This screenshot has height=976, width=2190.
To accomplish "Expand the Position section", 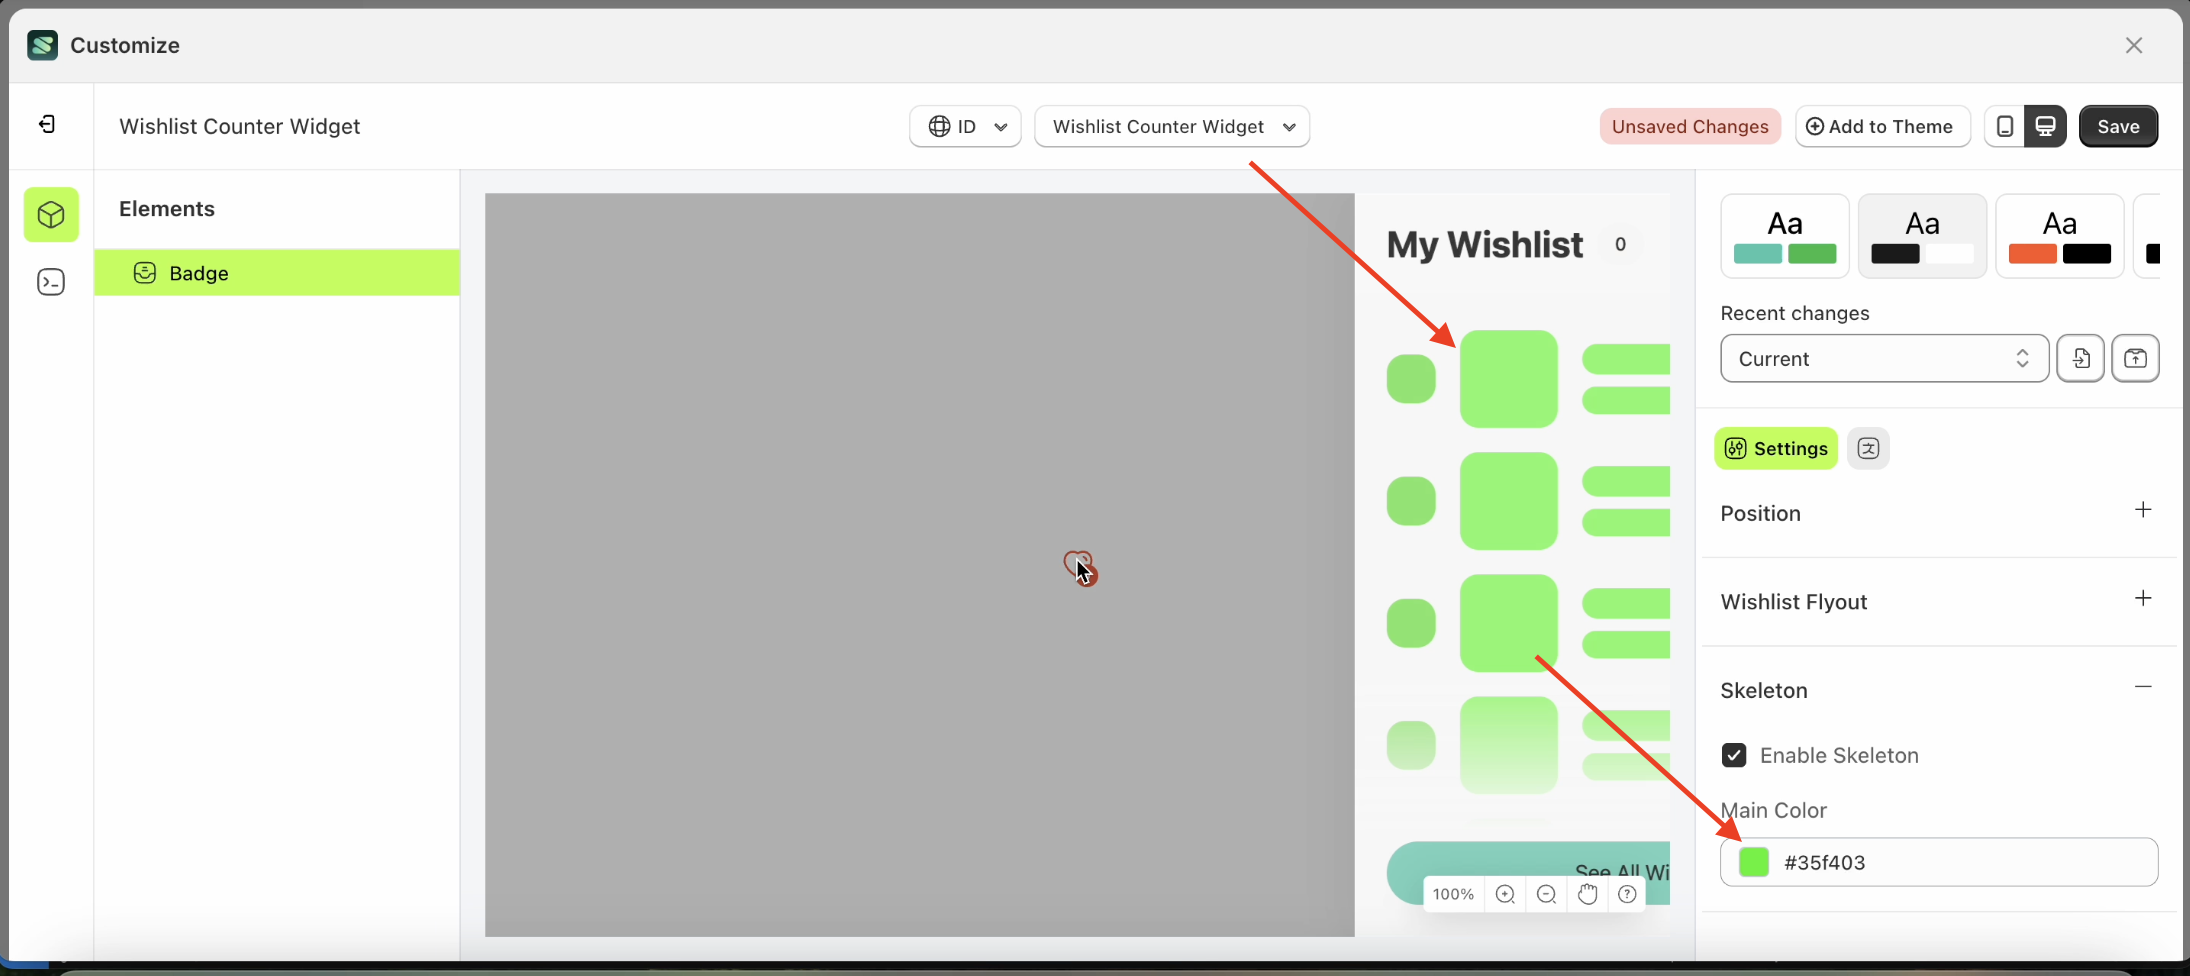I will pyautogui.click(x=2144, y=510).
